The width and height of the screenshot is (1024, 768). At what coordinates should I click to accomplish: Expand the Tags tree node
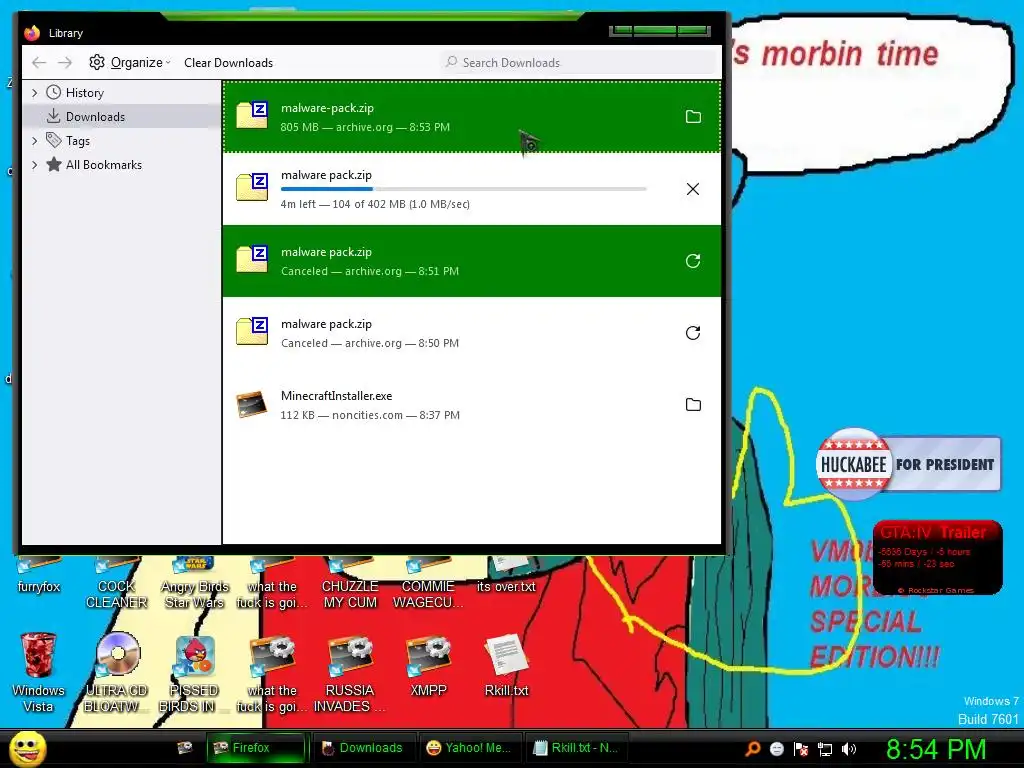pyautogui.click(x=35, y=140)
